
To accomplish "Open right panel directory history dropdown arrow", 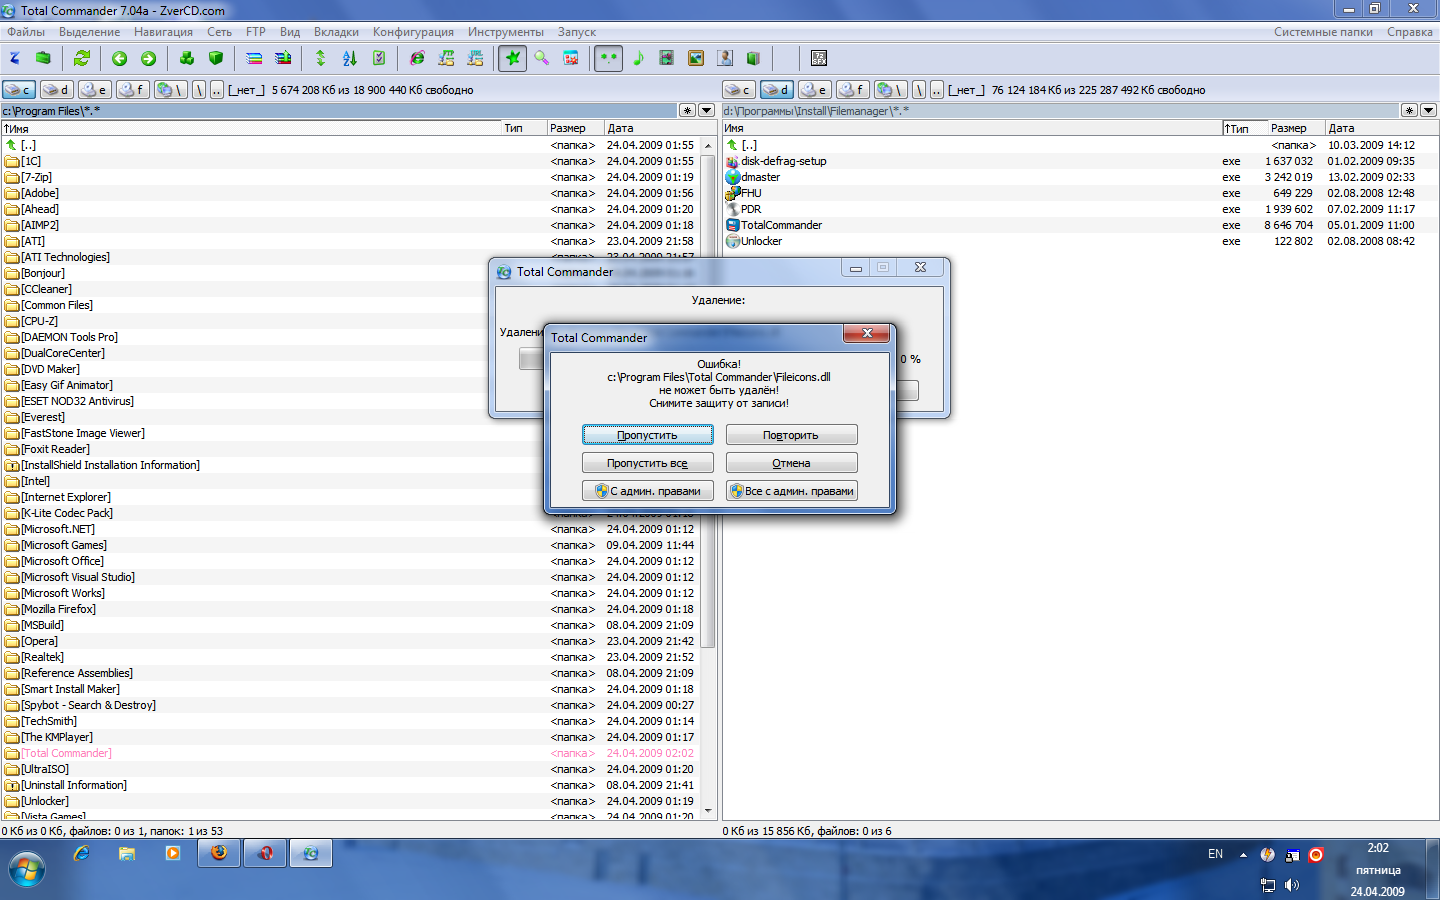I will click(1428, 110).
